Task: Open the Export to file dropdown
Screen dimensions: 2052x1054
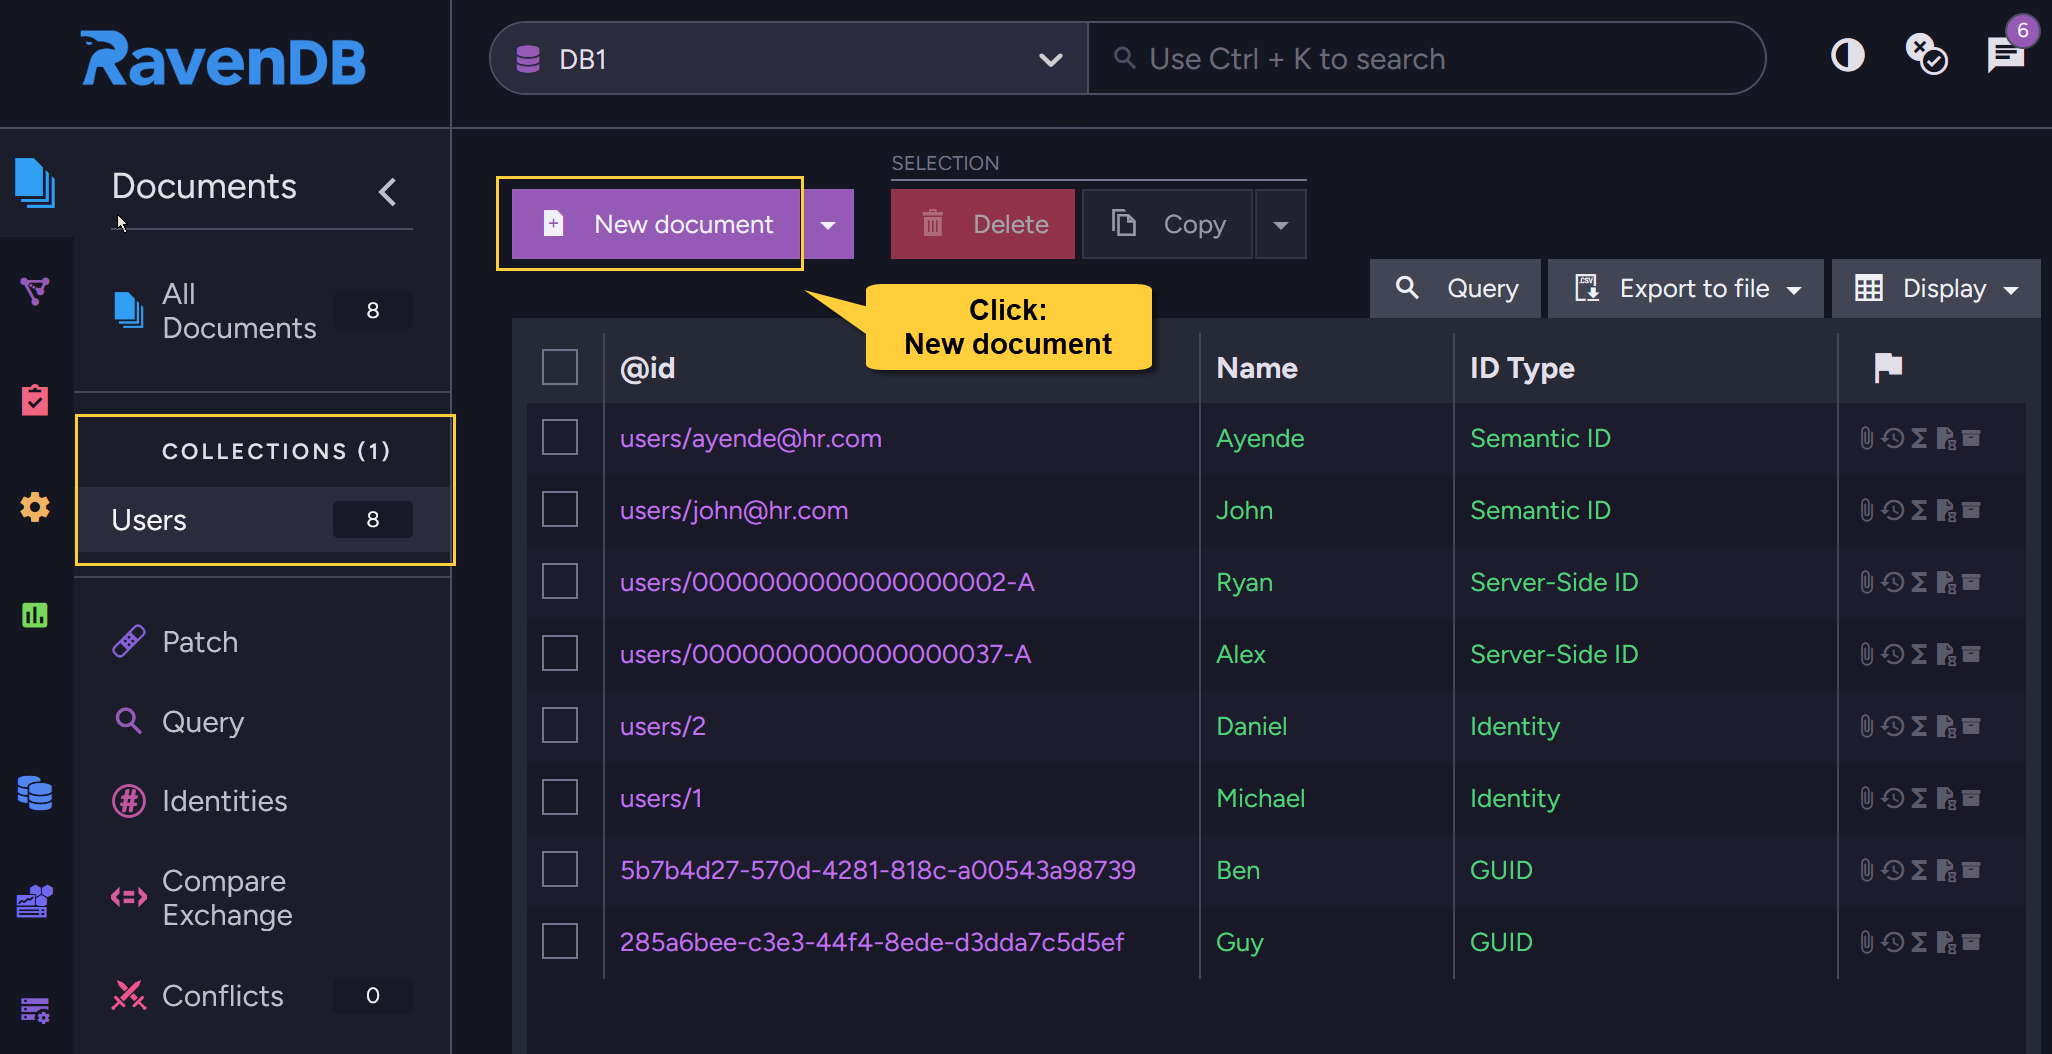Action: [1686, 288]
